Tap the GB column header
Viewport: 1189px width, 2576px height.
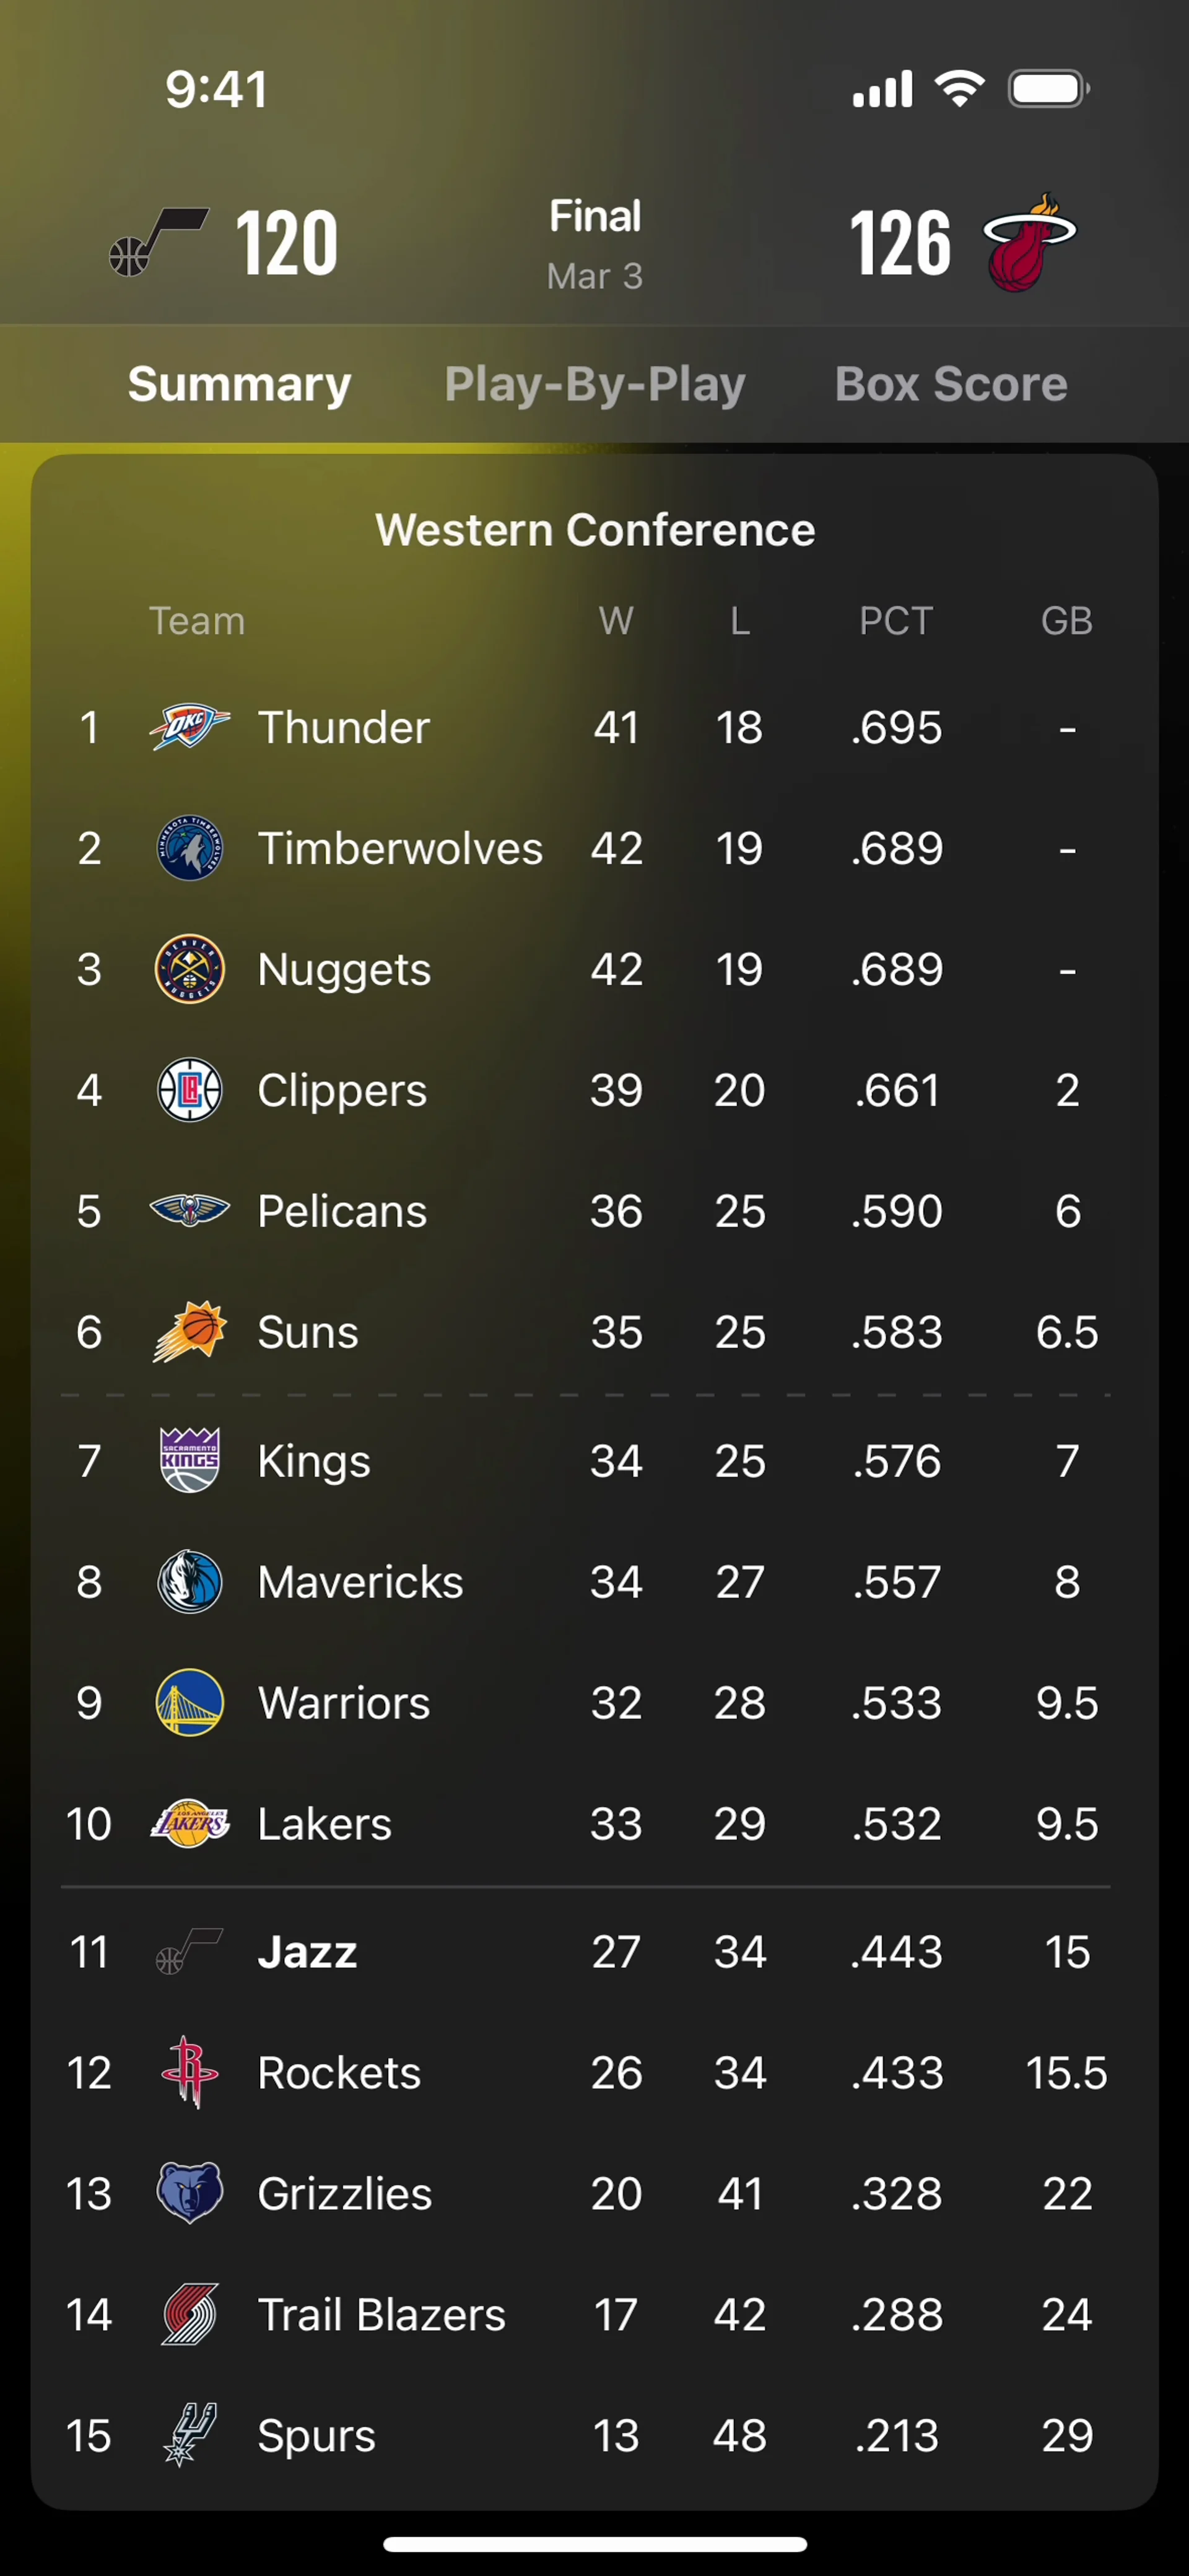1067,621
